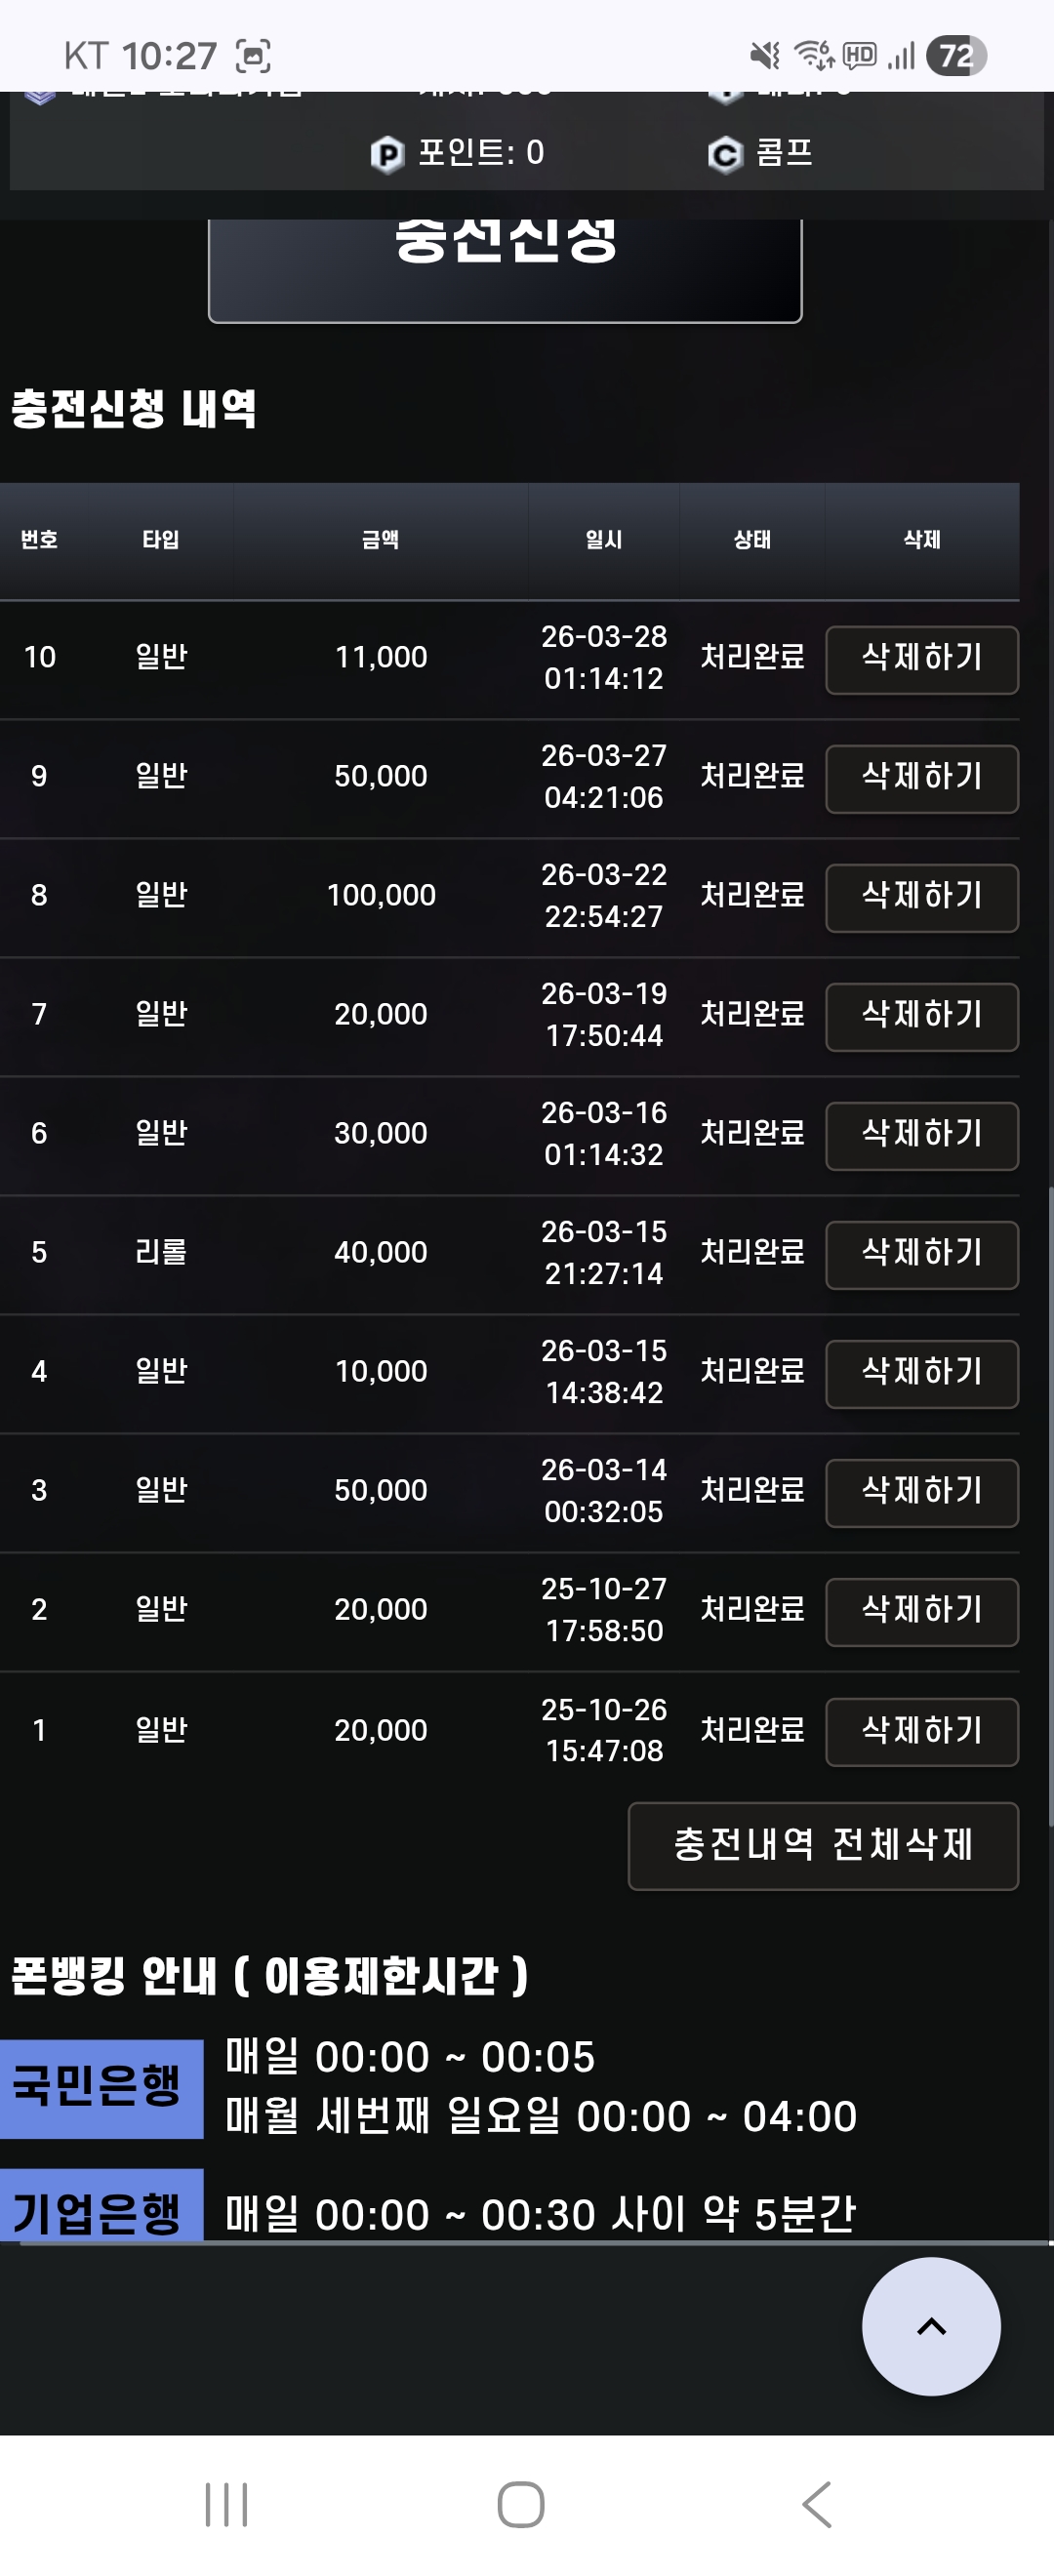Click 충전내역 전체삭제 to clear all history

pyautogui.click(x=823, y=1845)
